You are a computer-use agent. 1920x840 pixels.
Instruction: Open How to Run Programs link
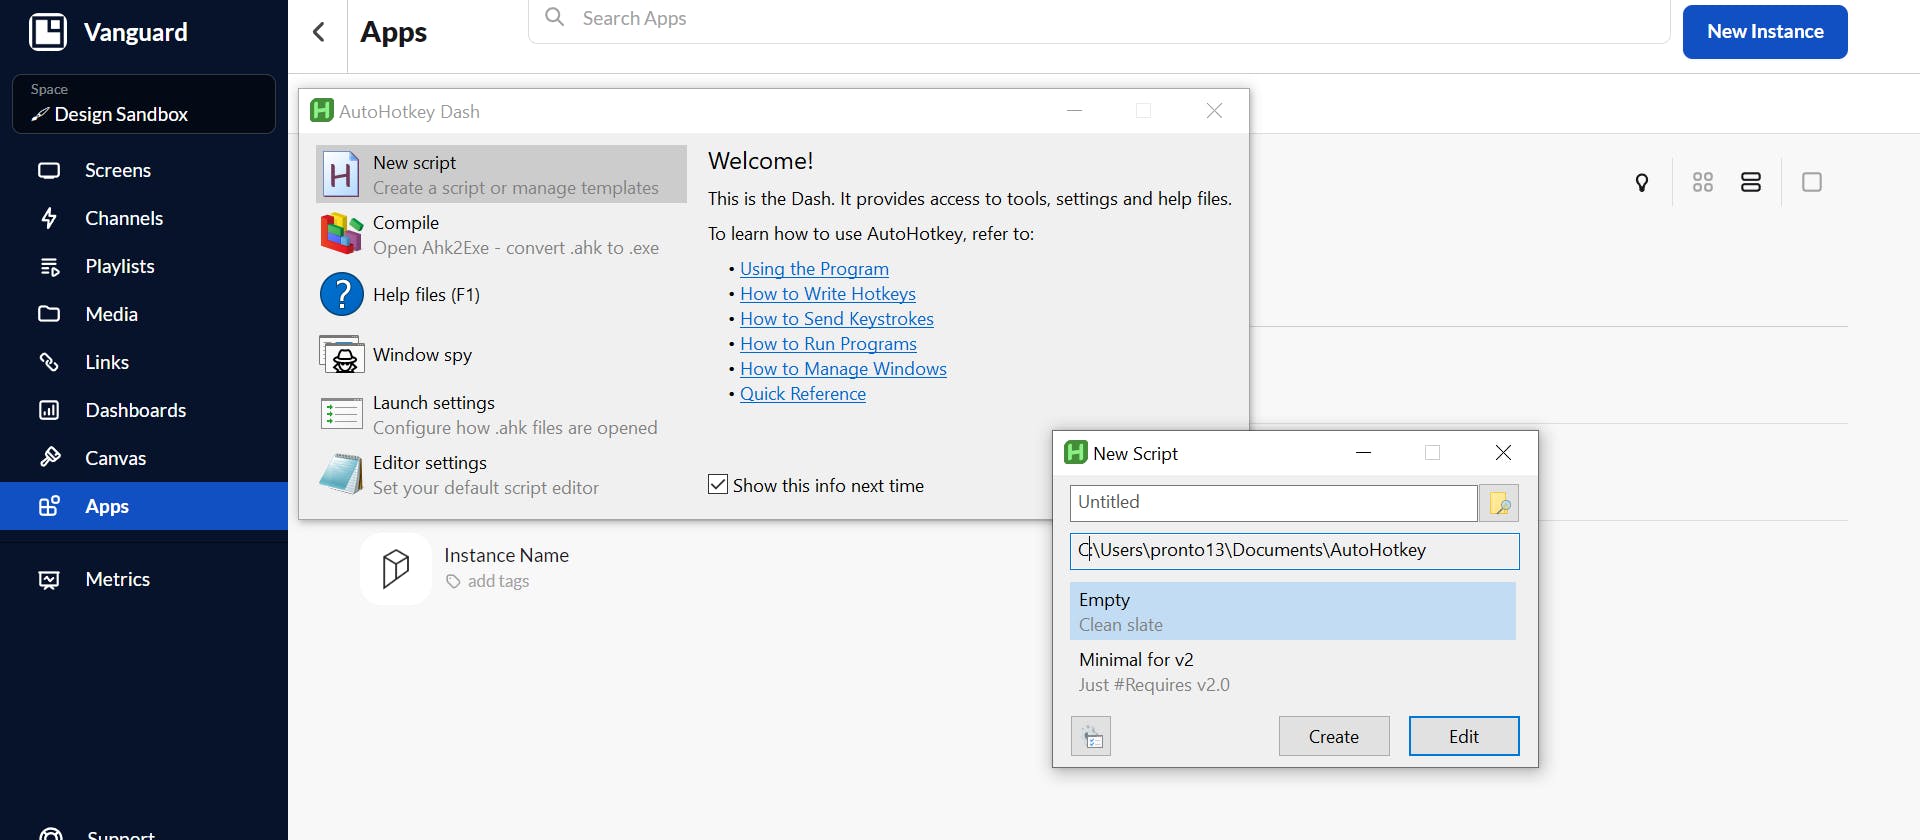tap(828, 344)
